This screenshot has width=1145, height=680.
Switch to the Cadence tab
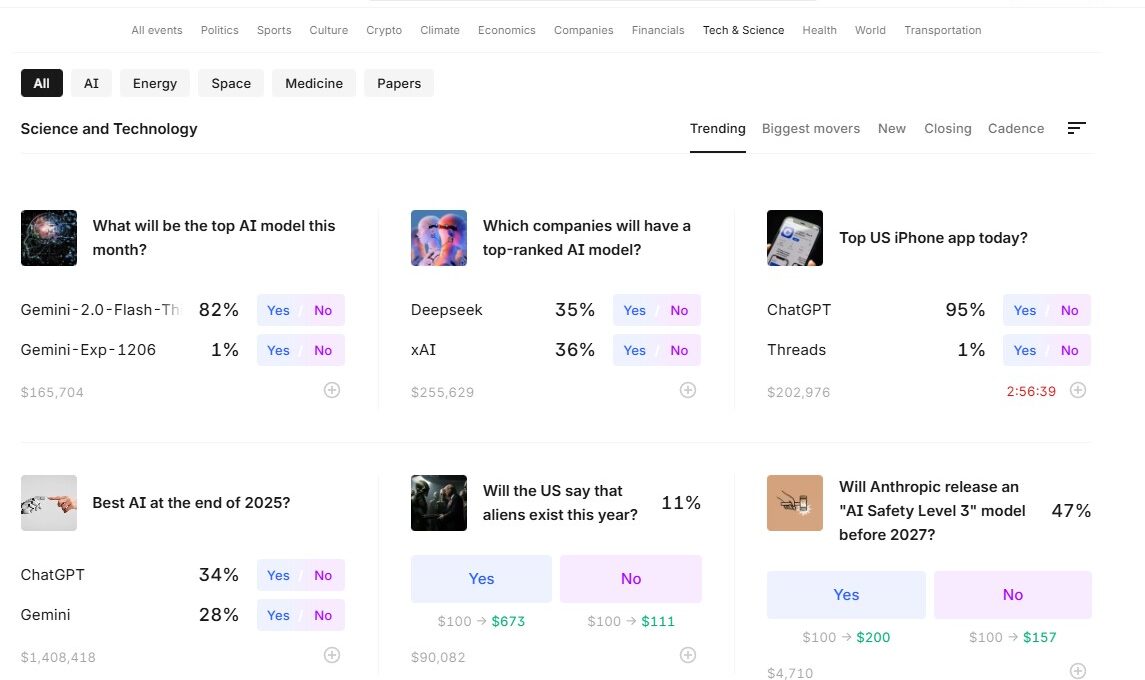[1016, 129]
